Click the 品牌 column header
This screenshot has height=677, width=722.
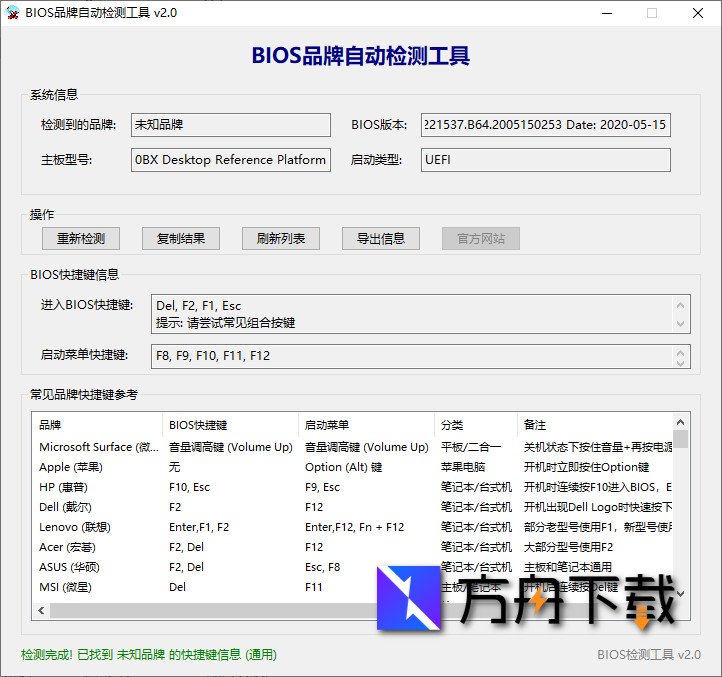click(97, 425)
